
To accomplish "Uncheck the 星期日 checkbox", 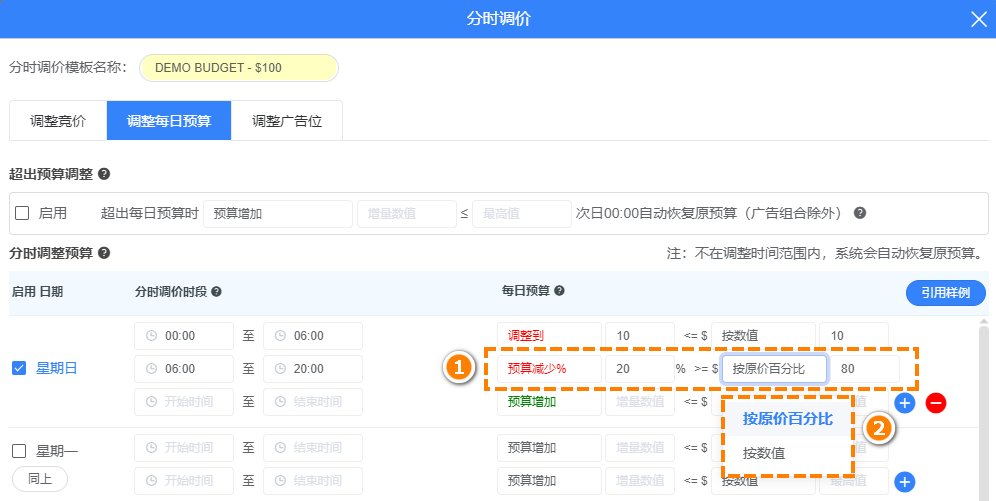I will coord(19,368).
